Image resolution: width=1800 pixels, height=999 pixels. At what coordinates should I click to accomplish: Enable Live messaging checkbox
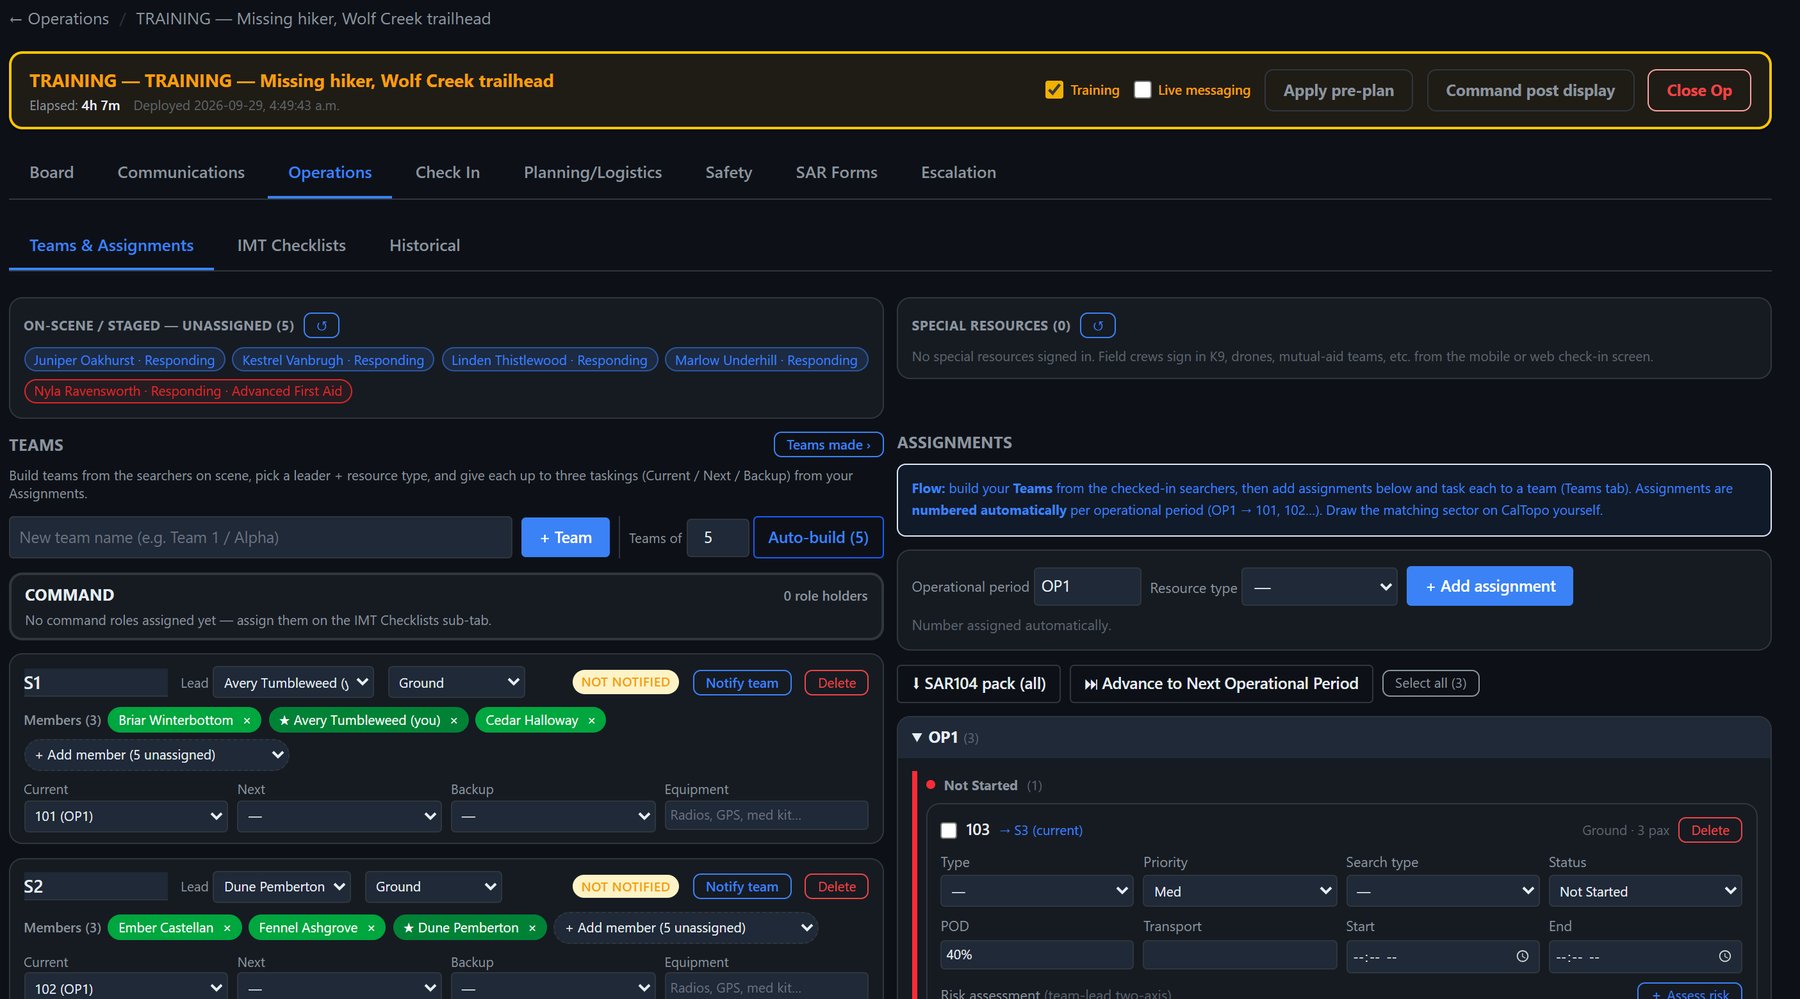1143,90
